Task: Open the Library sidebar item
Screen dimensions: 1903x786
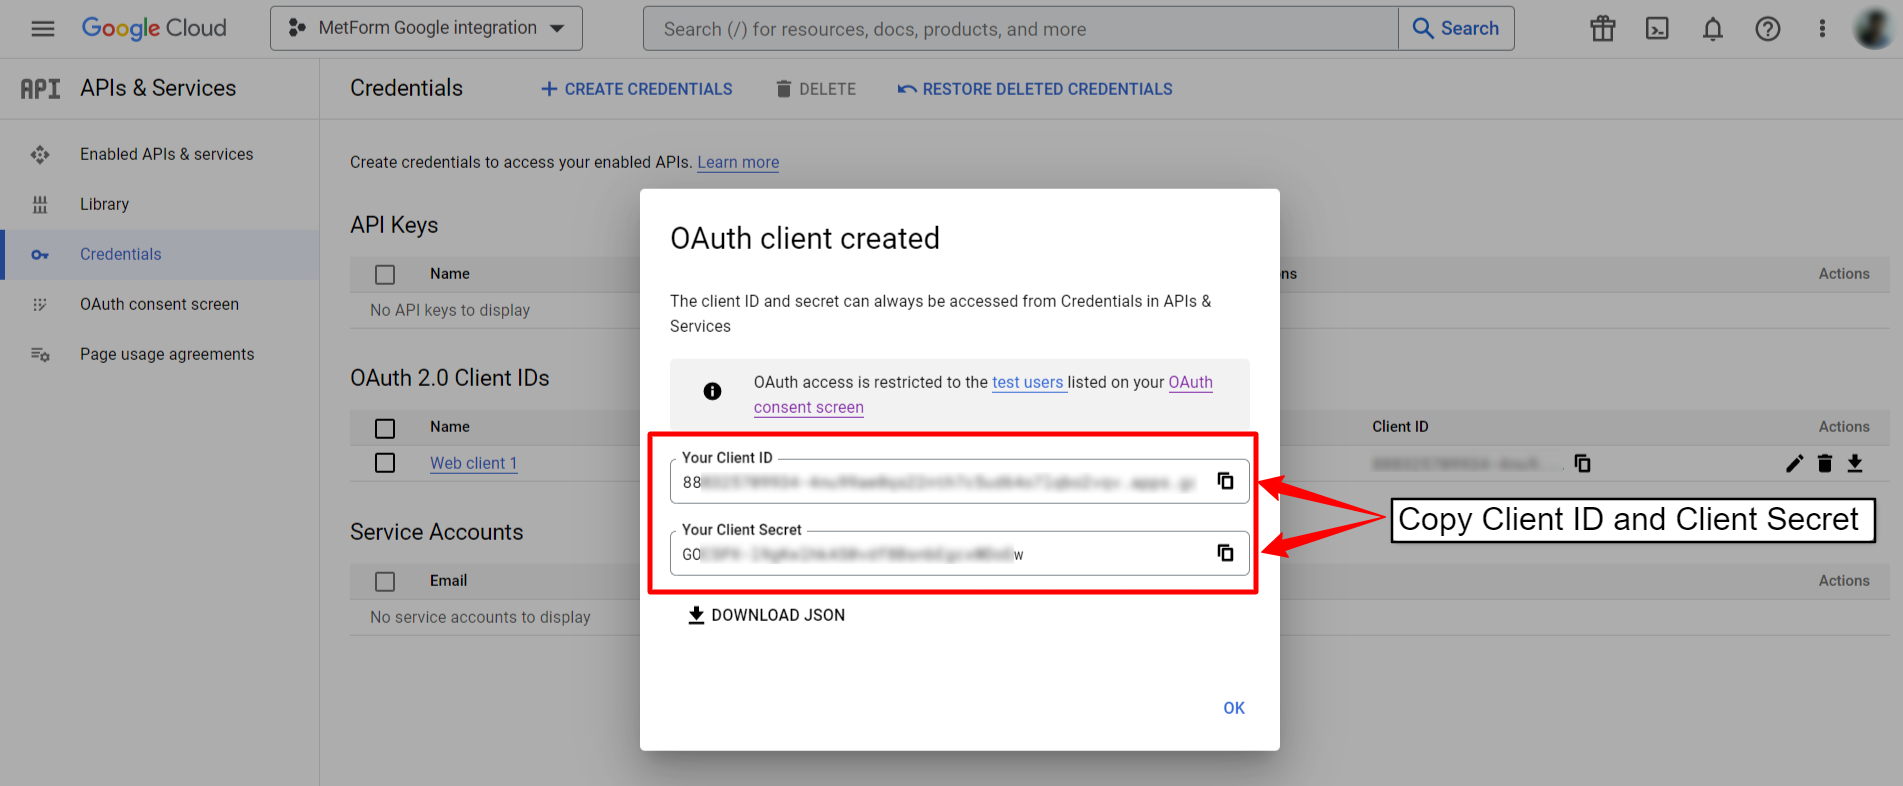Action: [x=104, y=204]
